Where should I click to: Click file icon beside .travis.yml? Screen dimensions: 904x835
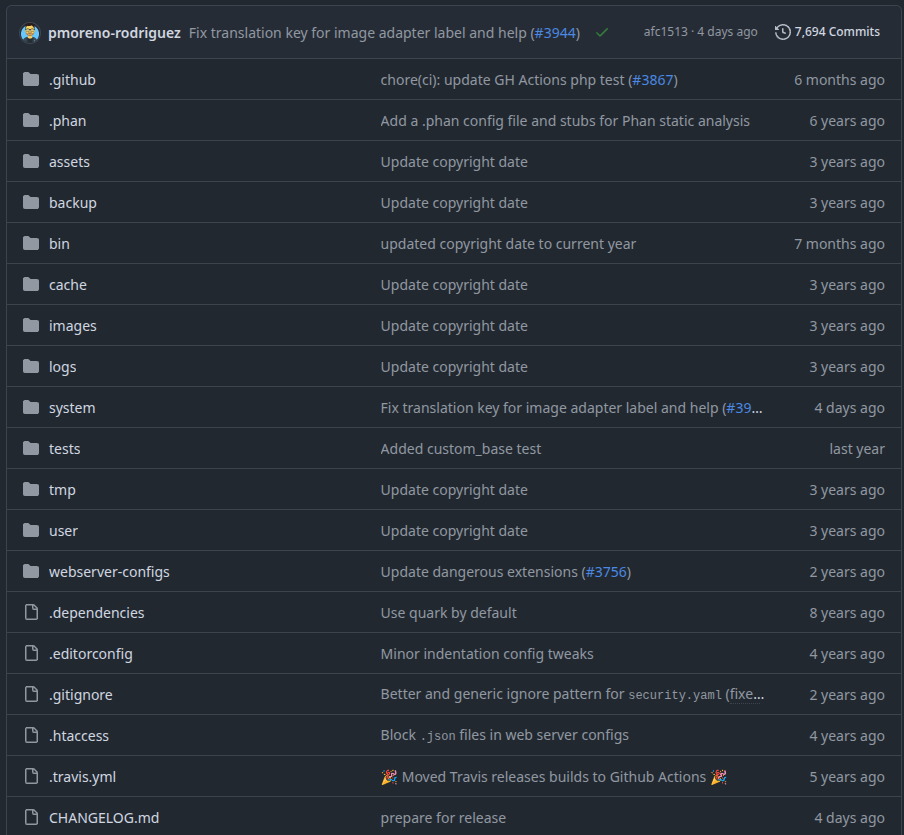[31, 777]
